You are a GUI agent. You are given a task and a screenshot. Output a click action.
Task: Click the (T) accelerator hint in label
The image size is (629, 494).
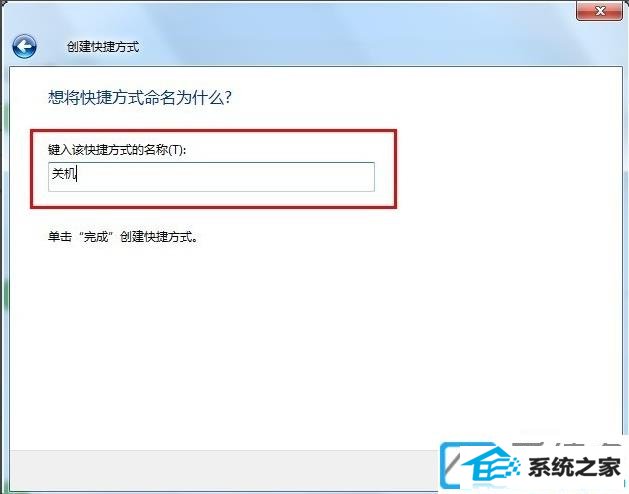click(x=176, y=150)
